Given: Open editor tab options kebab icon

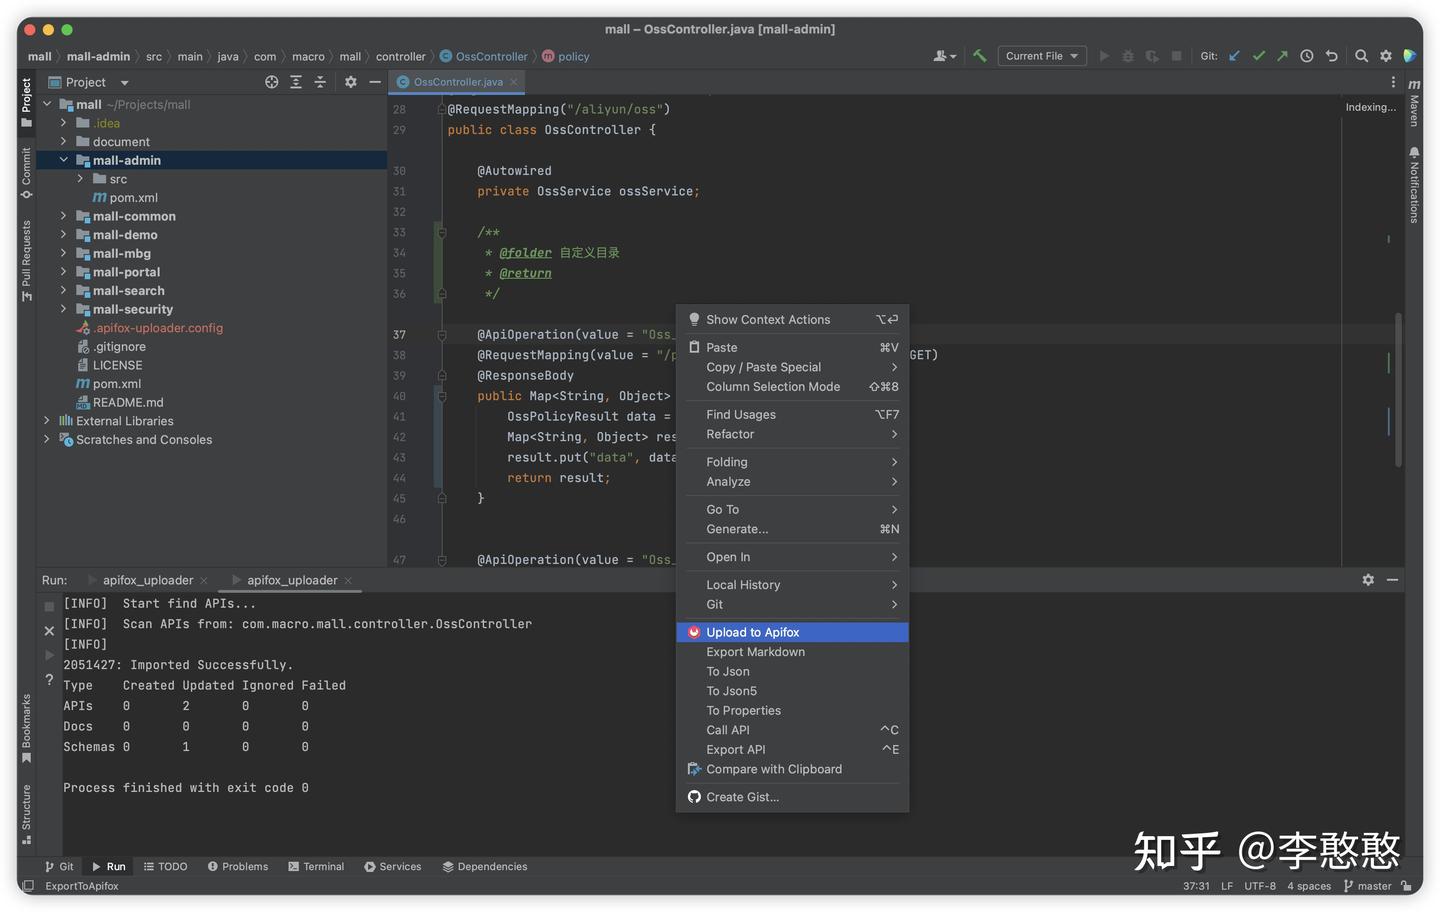Looking at the screenshot, I should [x=1393, y=82].
